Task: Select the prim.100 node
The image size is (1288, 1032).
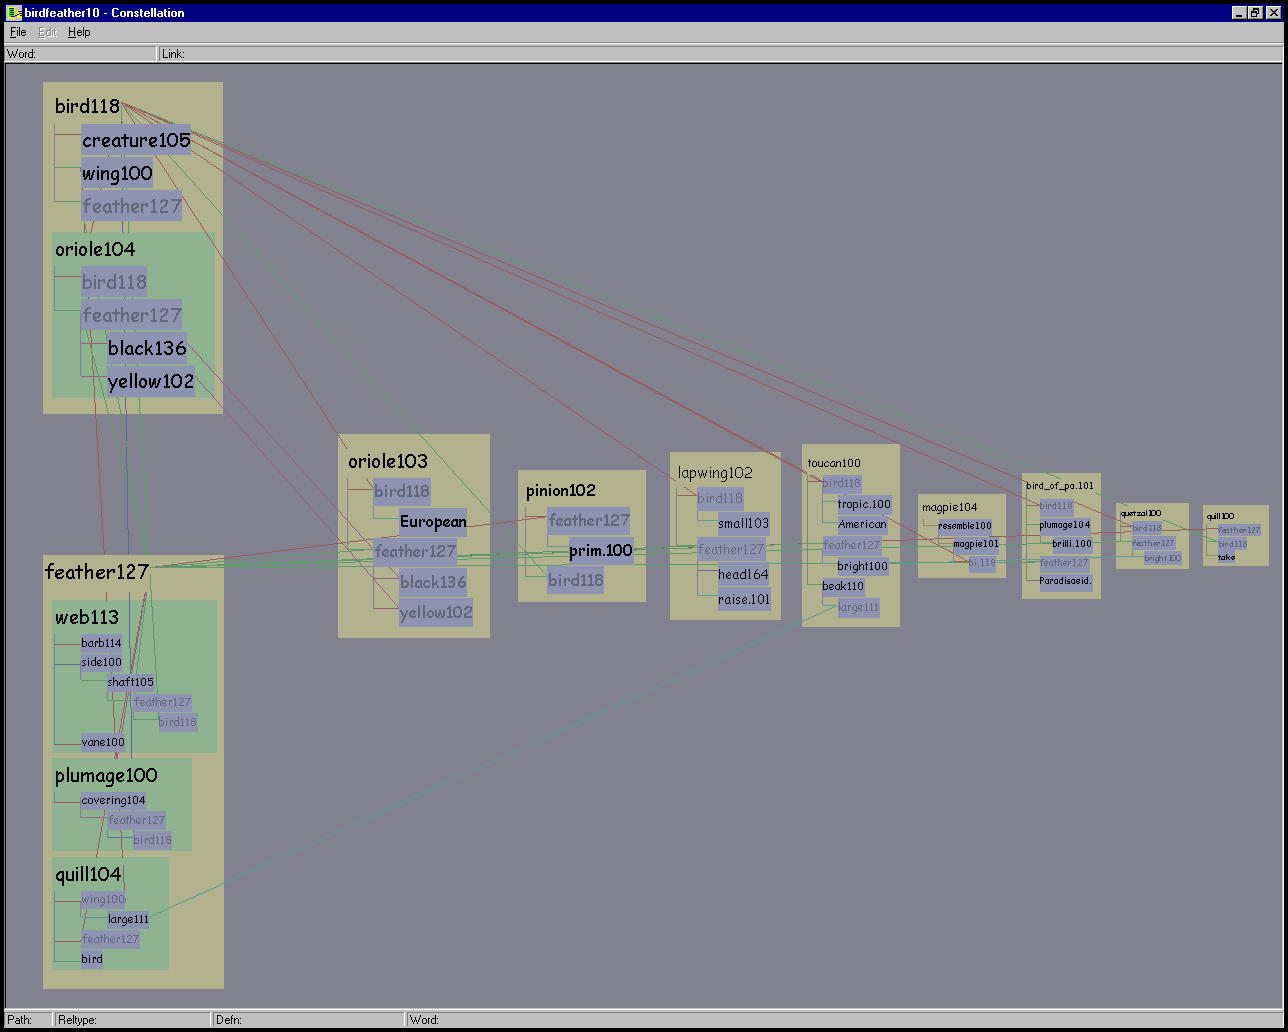Action: [x=601, y=551]
